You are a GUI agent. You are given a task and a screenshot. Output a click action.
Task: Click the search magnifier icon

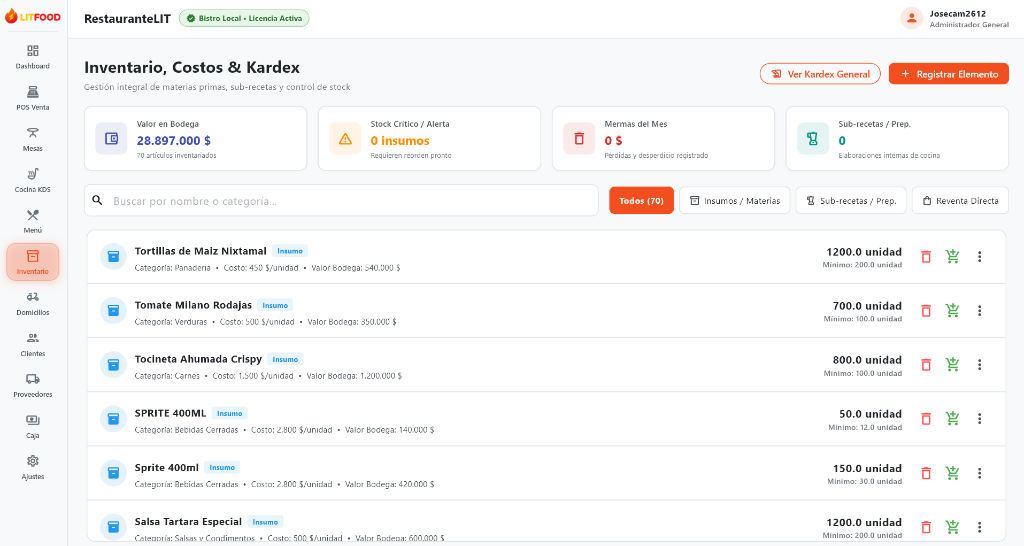(x=97, y=200)
